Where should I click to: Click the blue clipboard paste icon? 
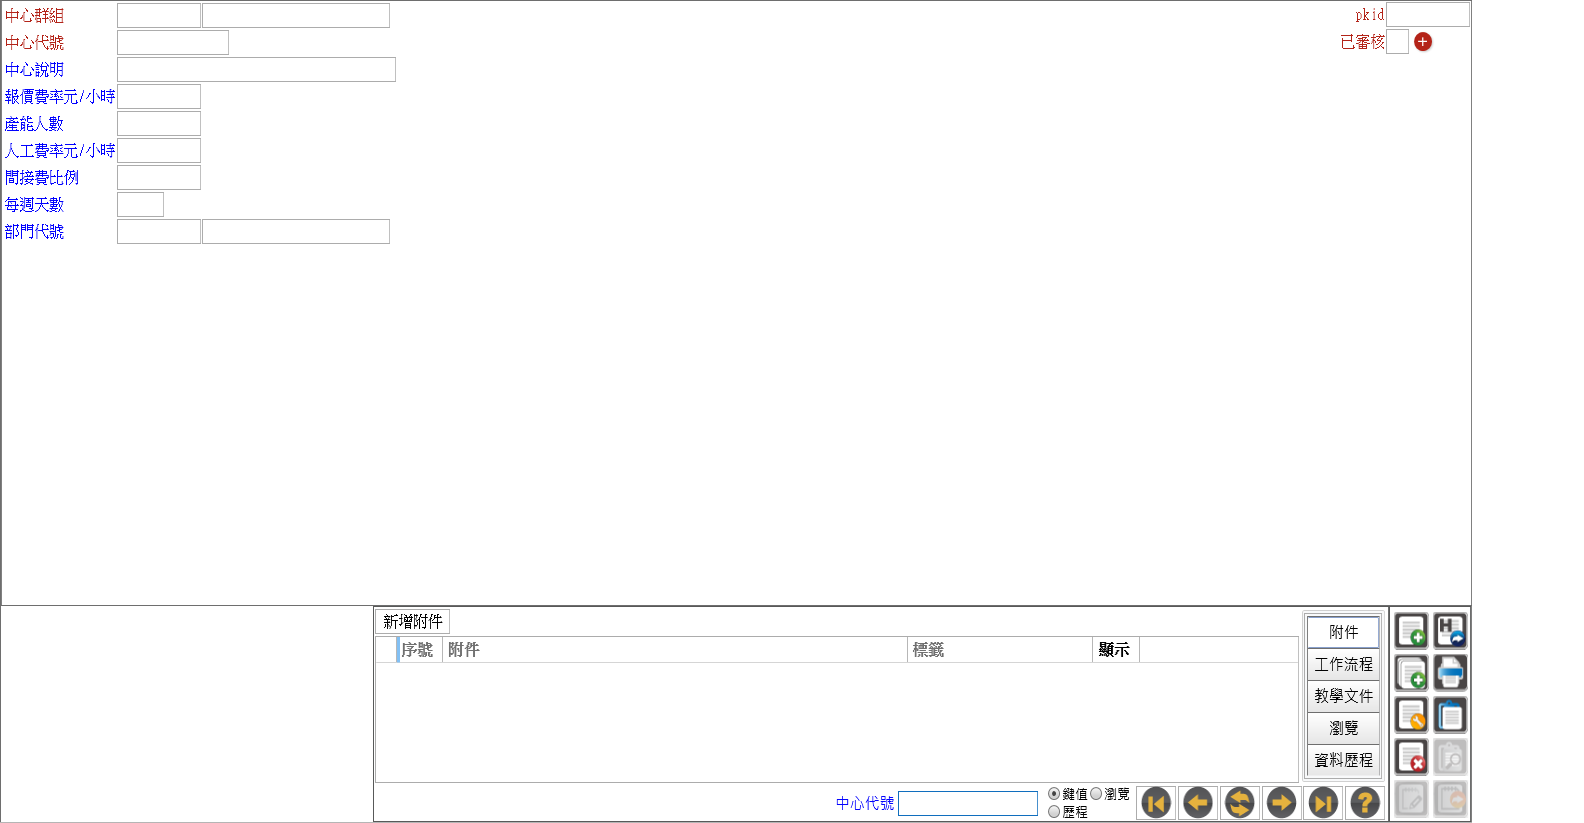(1450, 715)
